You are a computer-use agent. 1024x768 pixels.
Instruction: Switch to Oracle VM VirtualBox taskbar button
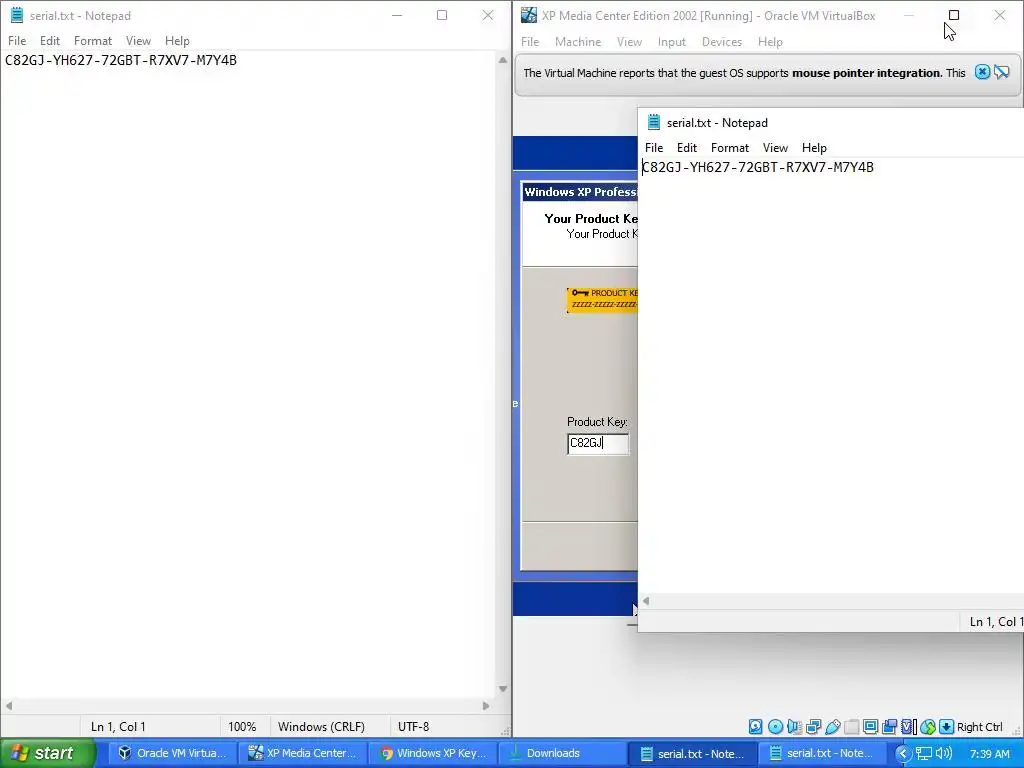(x=172, y=754)
